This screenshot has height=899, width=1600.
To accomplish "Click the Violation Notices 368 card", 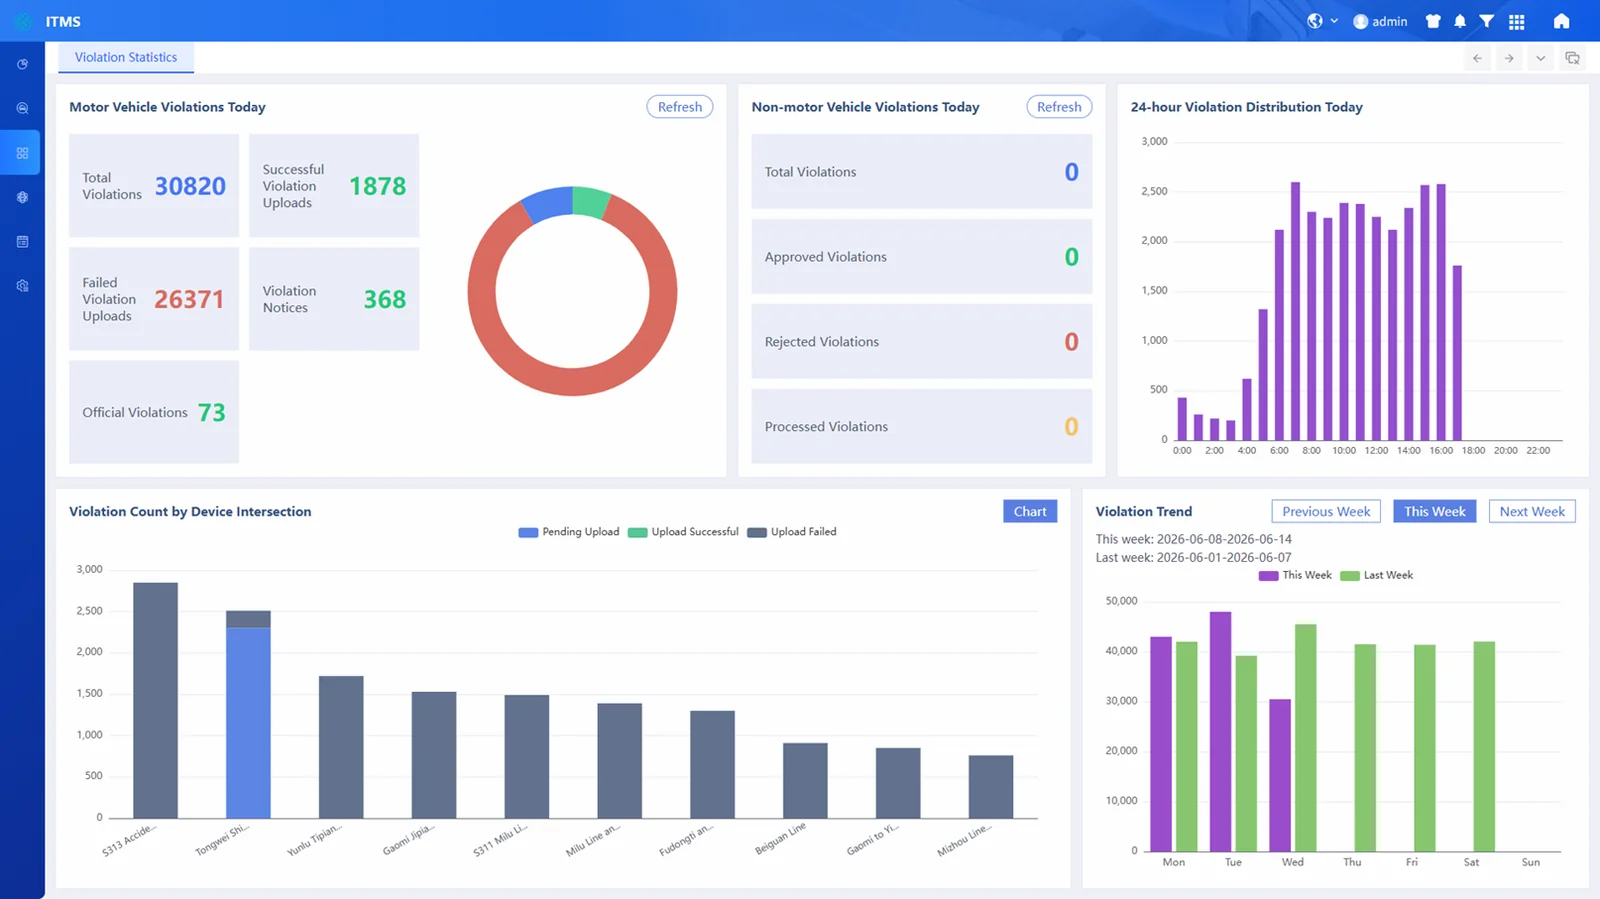I will coord(334,299).
